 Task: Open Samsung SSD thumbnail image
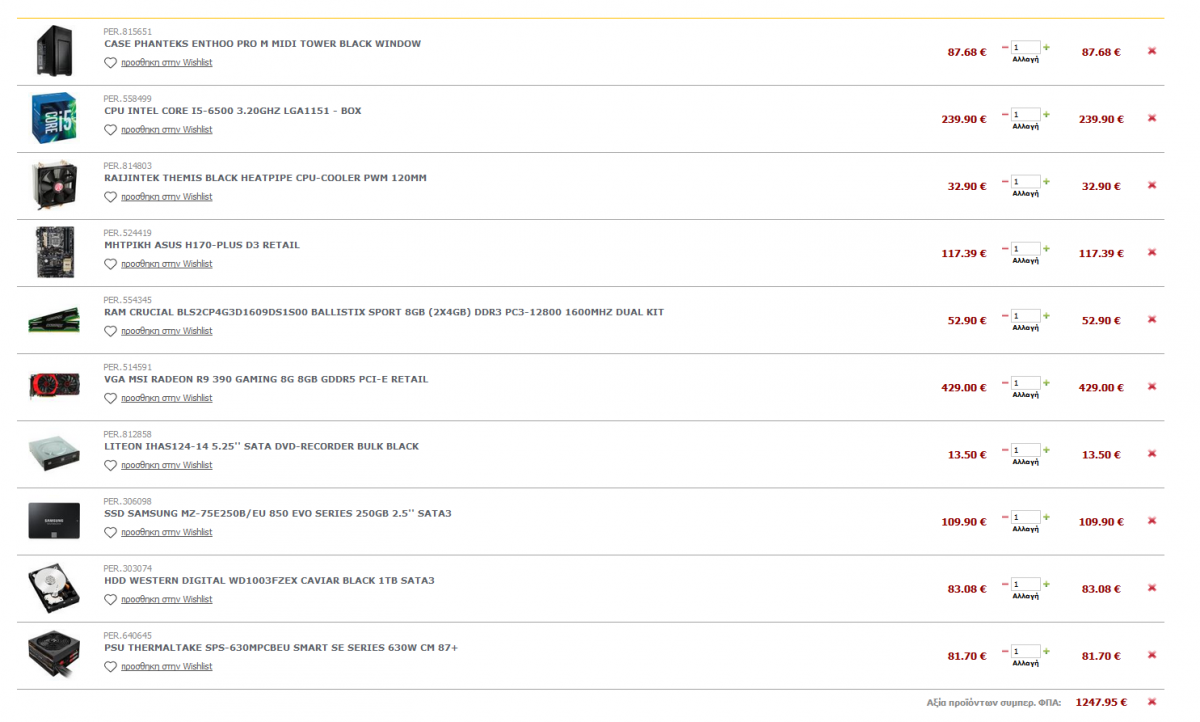coord(53,520)
